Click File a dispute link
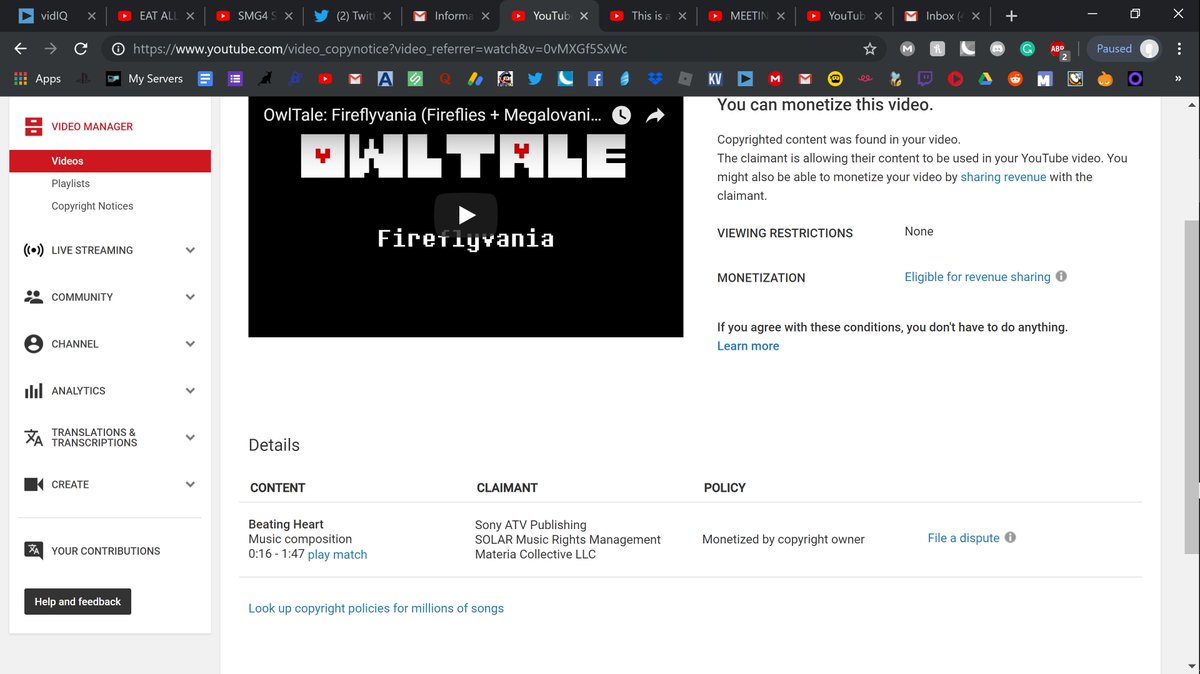 [x=963, y=538]
